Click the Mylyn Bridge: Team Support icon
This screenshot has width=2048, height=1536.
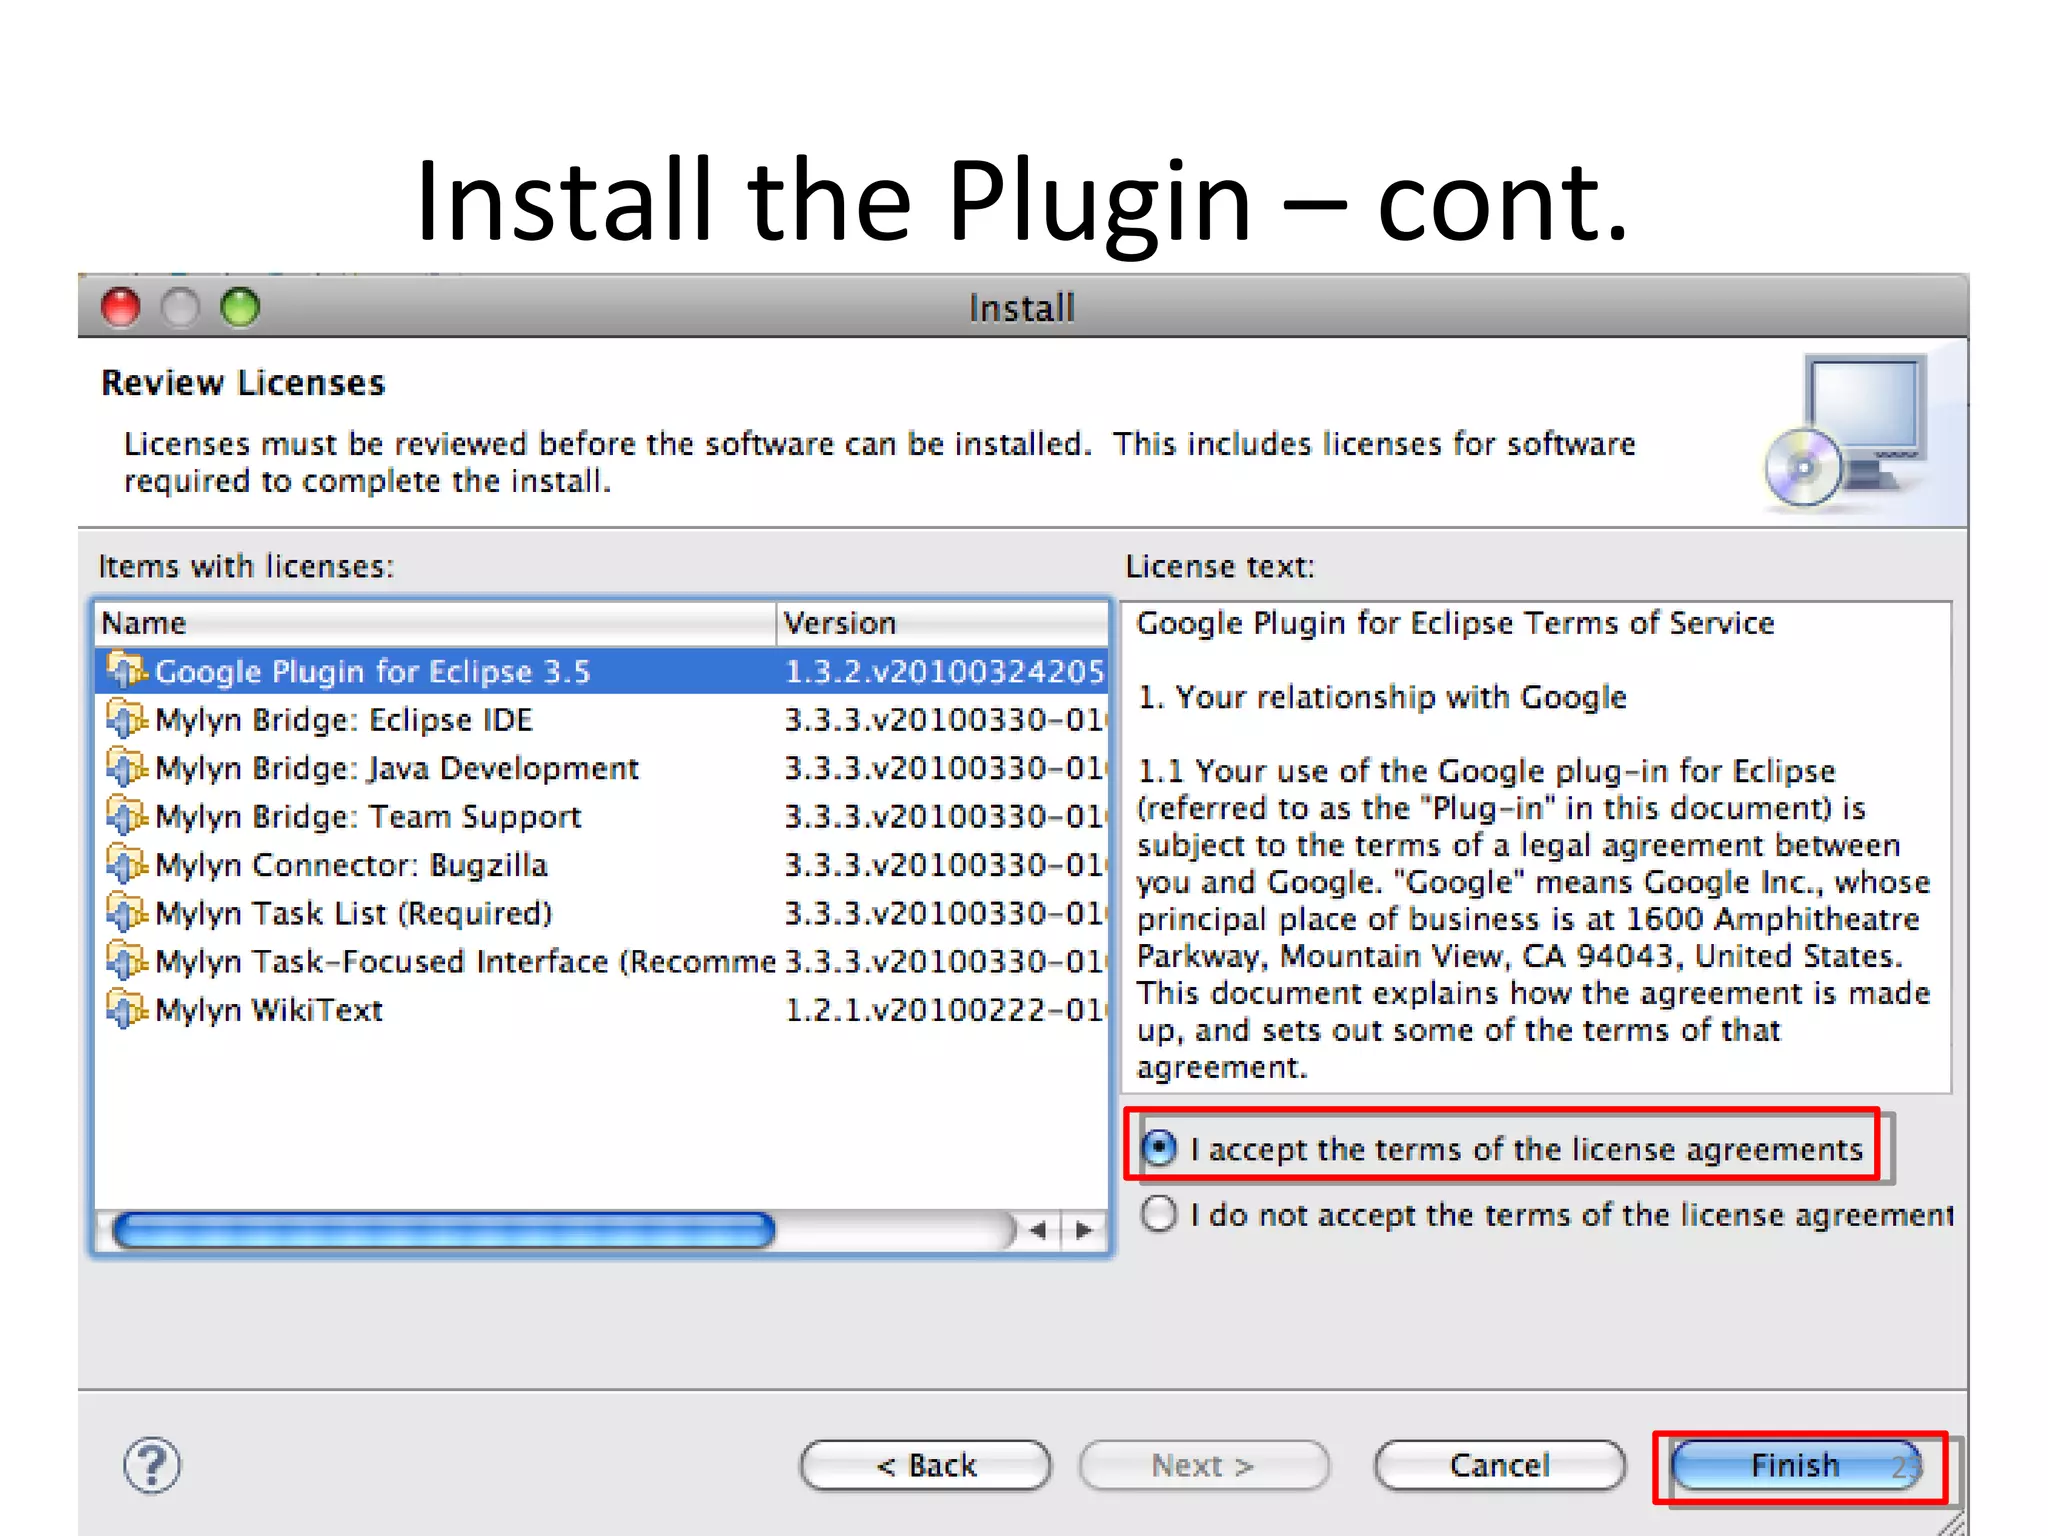click(x=126, y=815)
